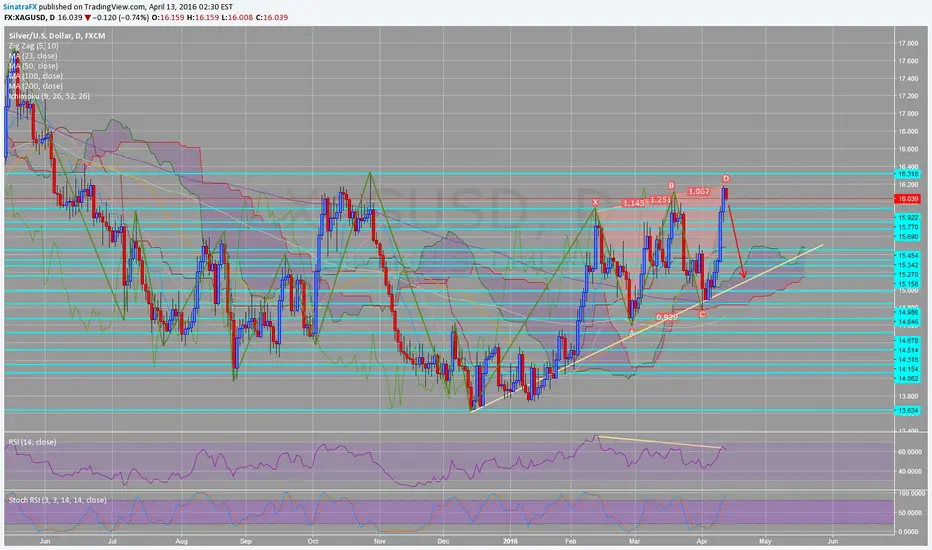Open the SinatraFX author link
Viewport: 932px width, 550px height.
[20, 7]
